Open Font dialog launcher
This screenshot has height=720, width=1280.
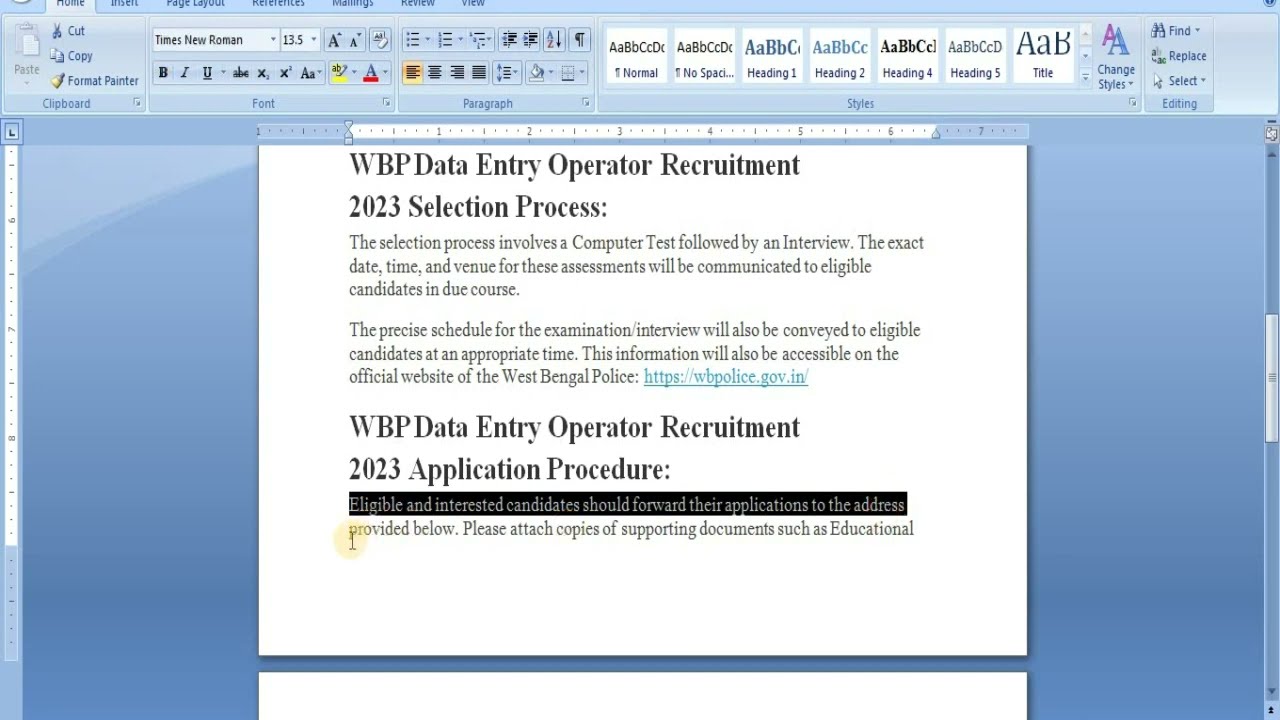387,103
